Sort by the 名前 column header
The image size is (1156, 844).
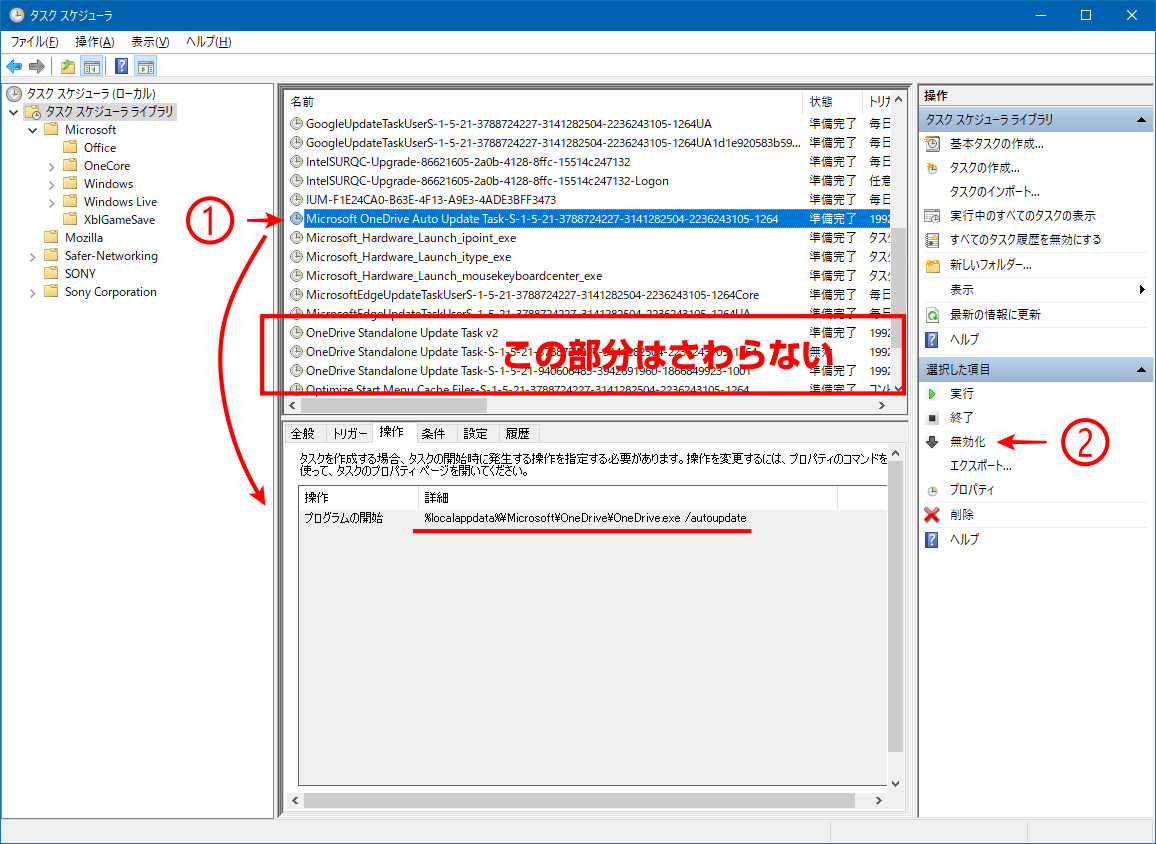tap(543, 102)
